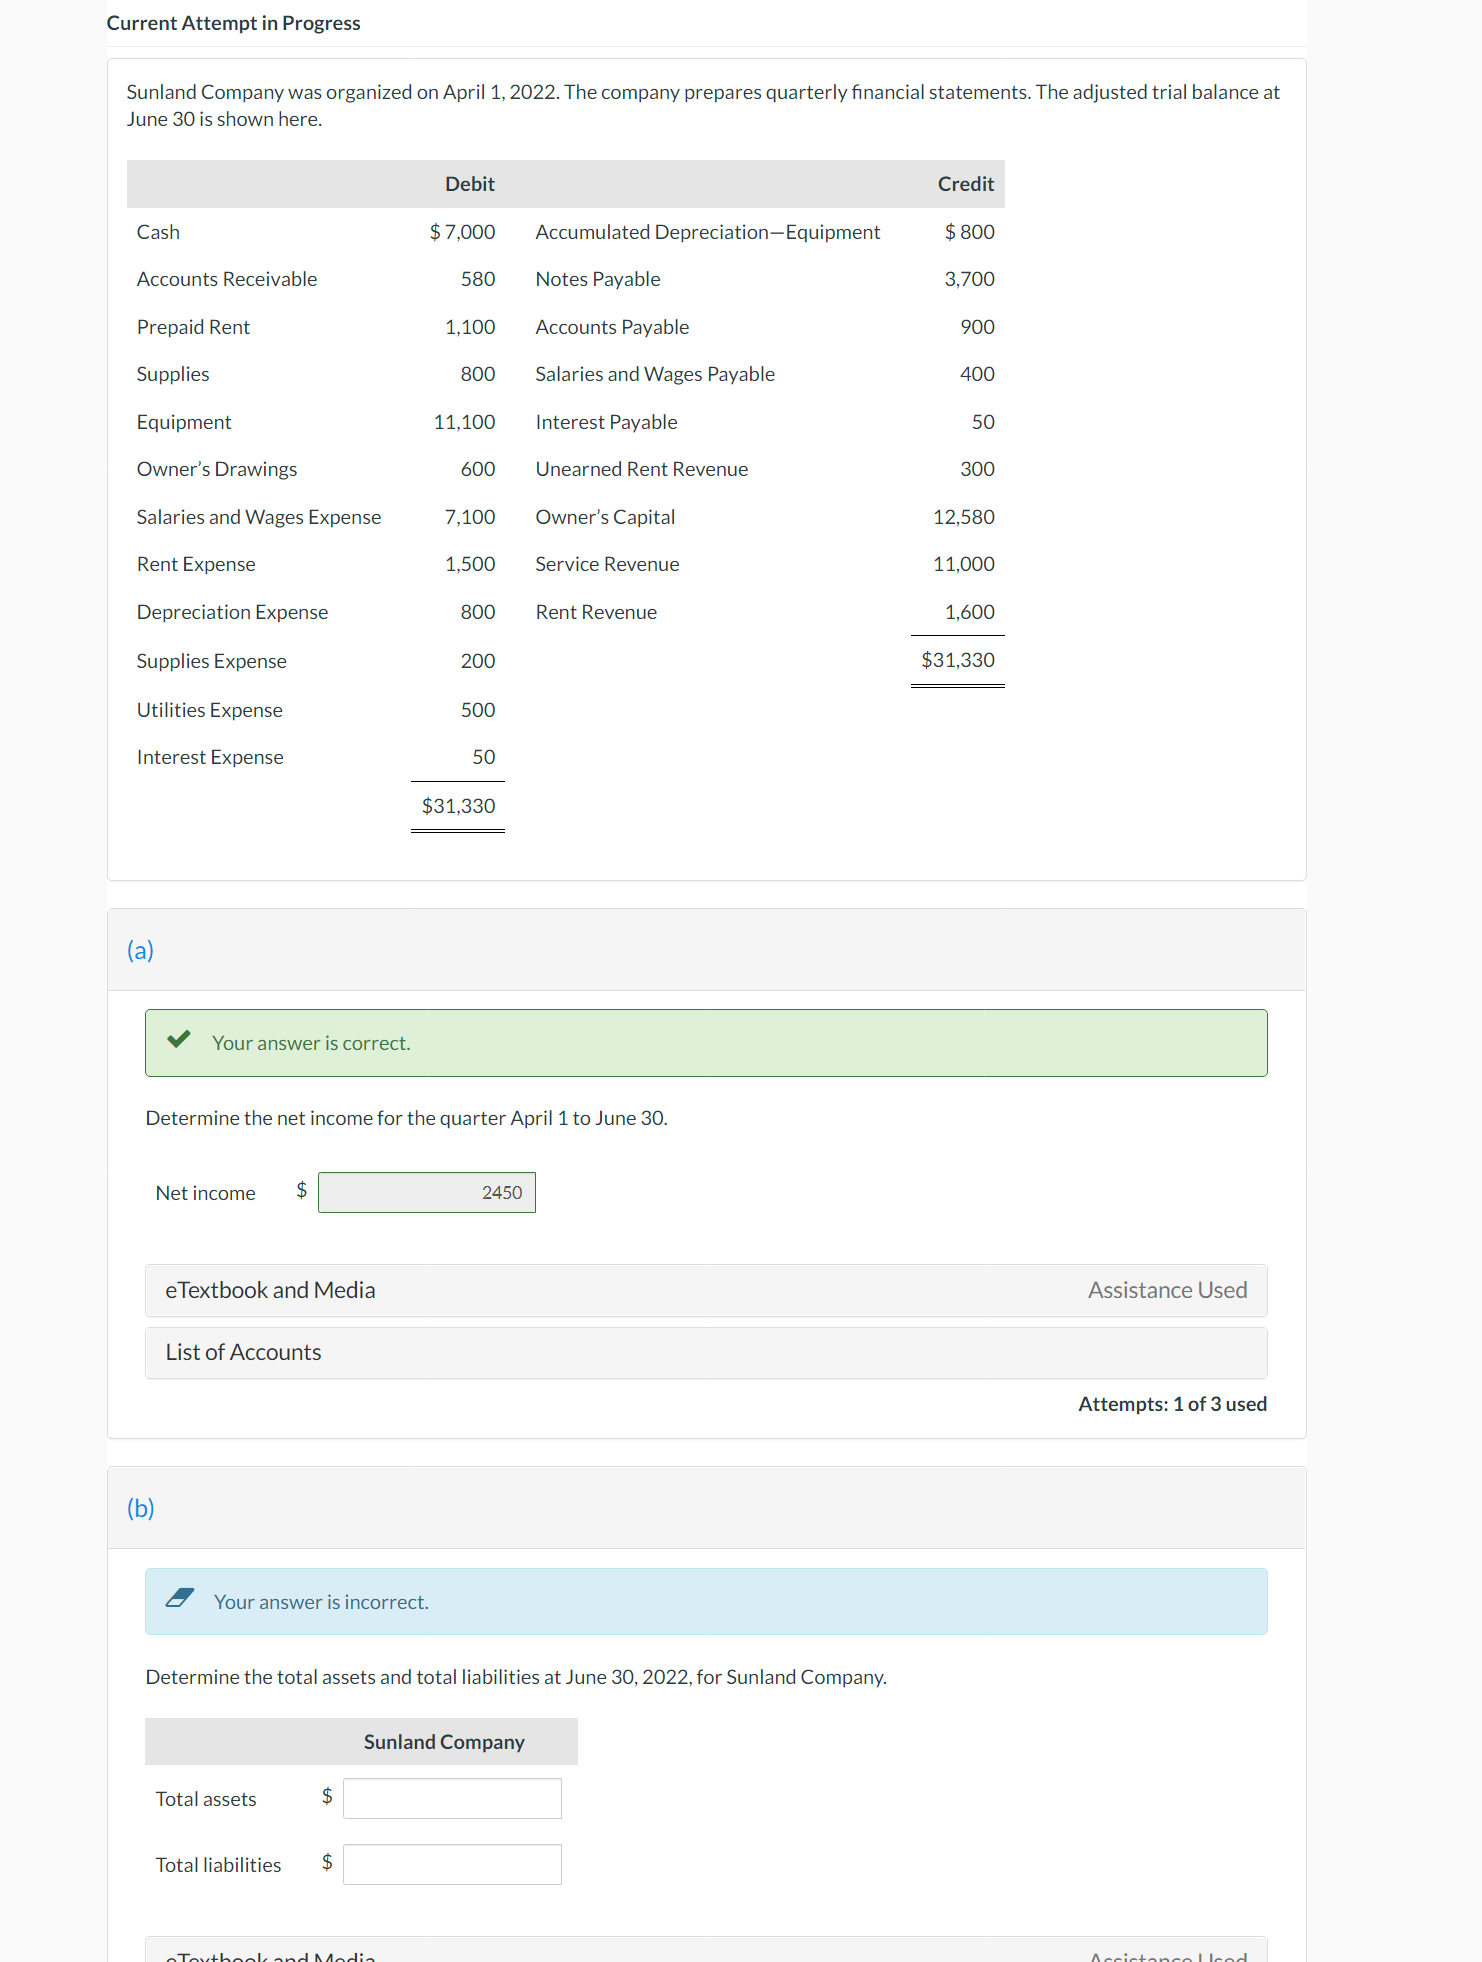Click the 'Rent Expense' account label
This screenshot has height=1962, width=1482.
[196, 564]
